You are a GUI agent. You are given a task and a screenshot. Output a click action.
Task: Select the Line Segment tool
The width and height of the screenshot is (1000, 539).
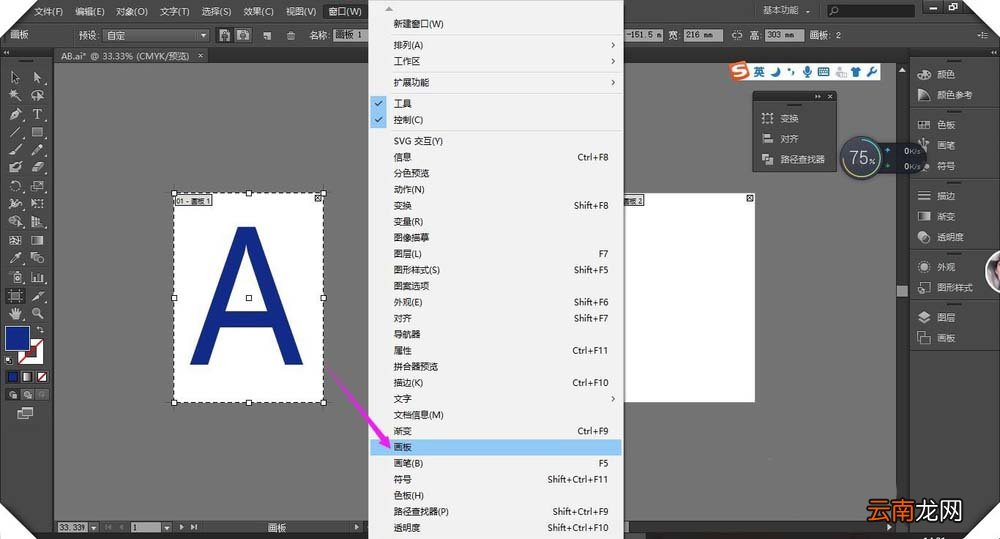(15, 132)
